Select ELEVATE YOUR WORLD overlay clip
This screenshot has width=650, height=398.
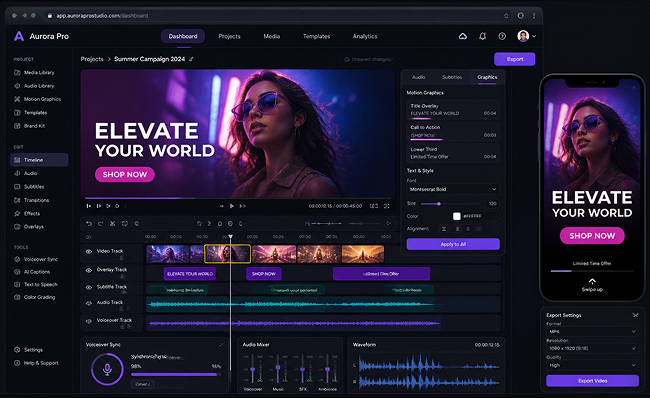[190, 274]
